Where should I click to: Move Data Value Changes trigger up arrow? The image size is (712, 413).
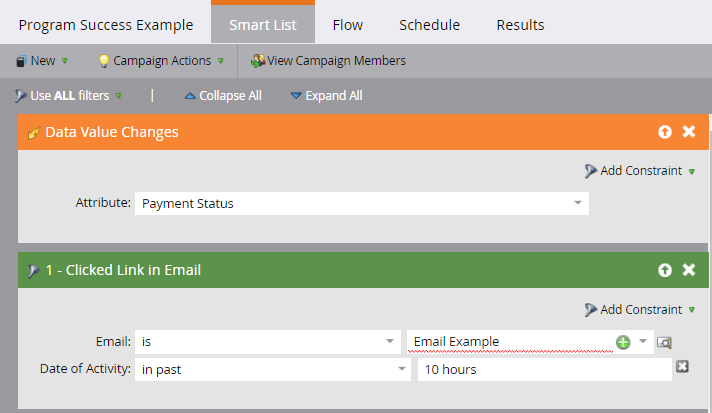[x=665, y=132]
